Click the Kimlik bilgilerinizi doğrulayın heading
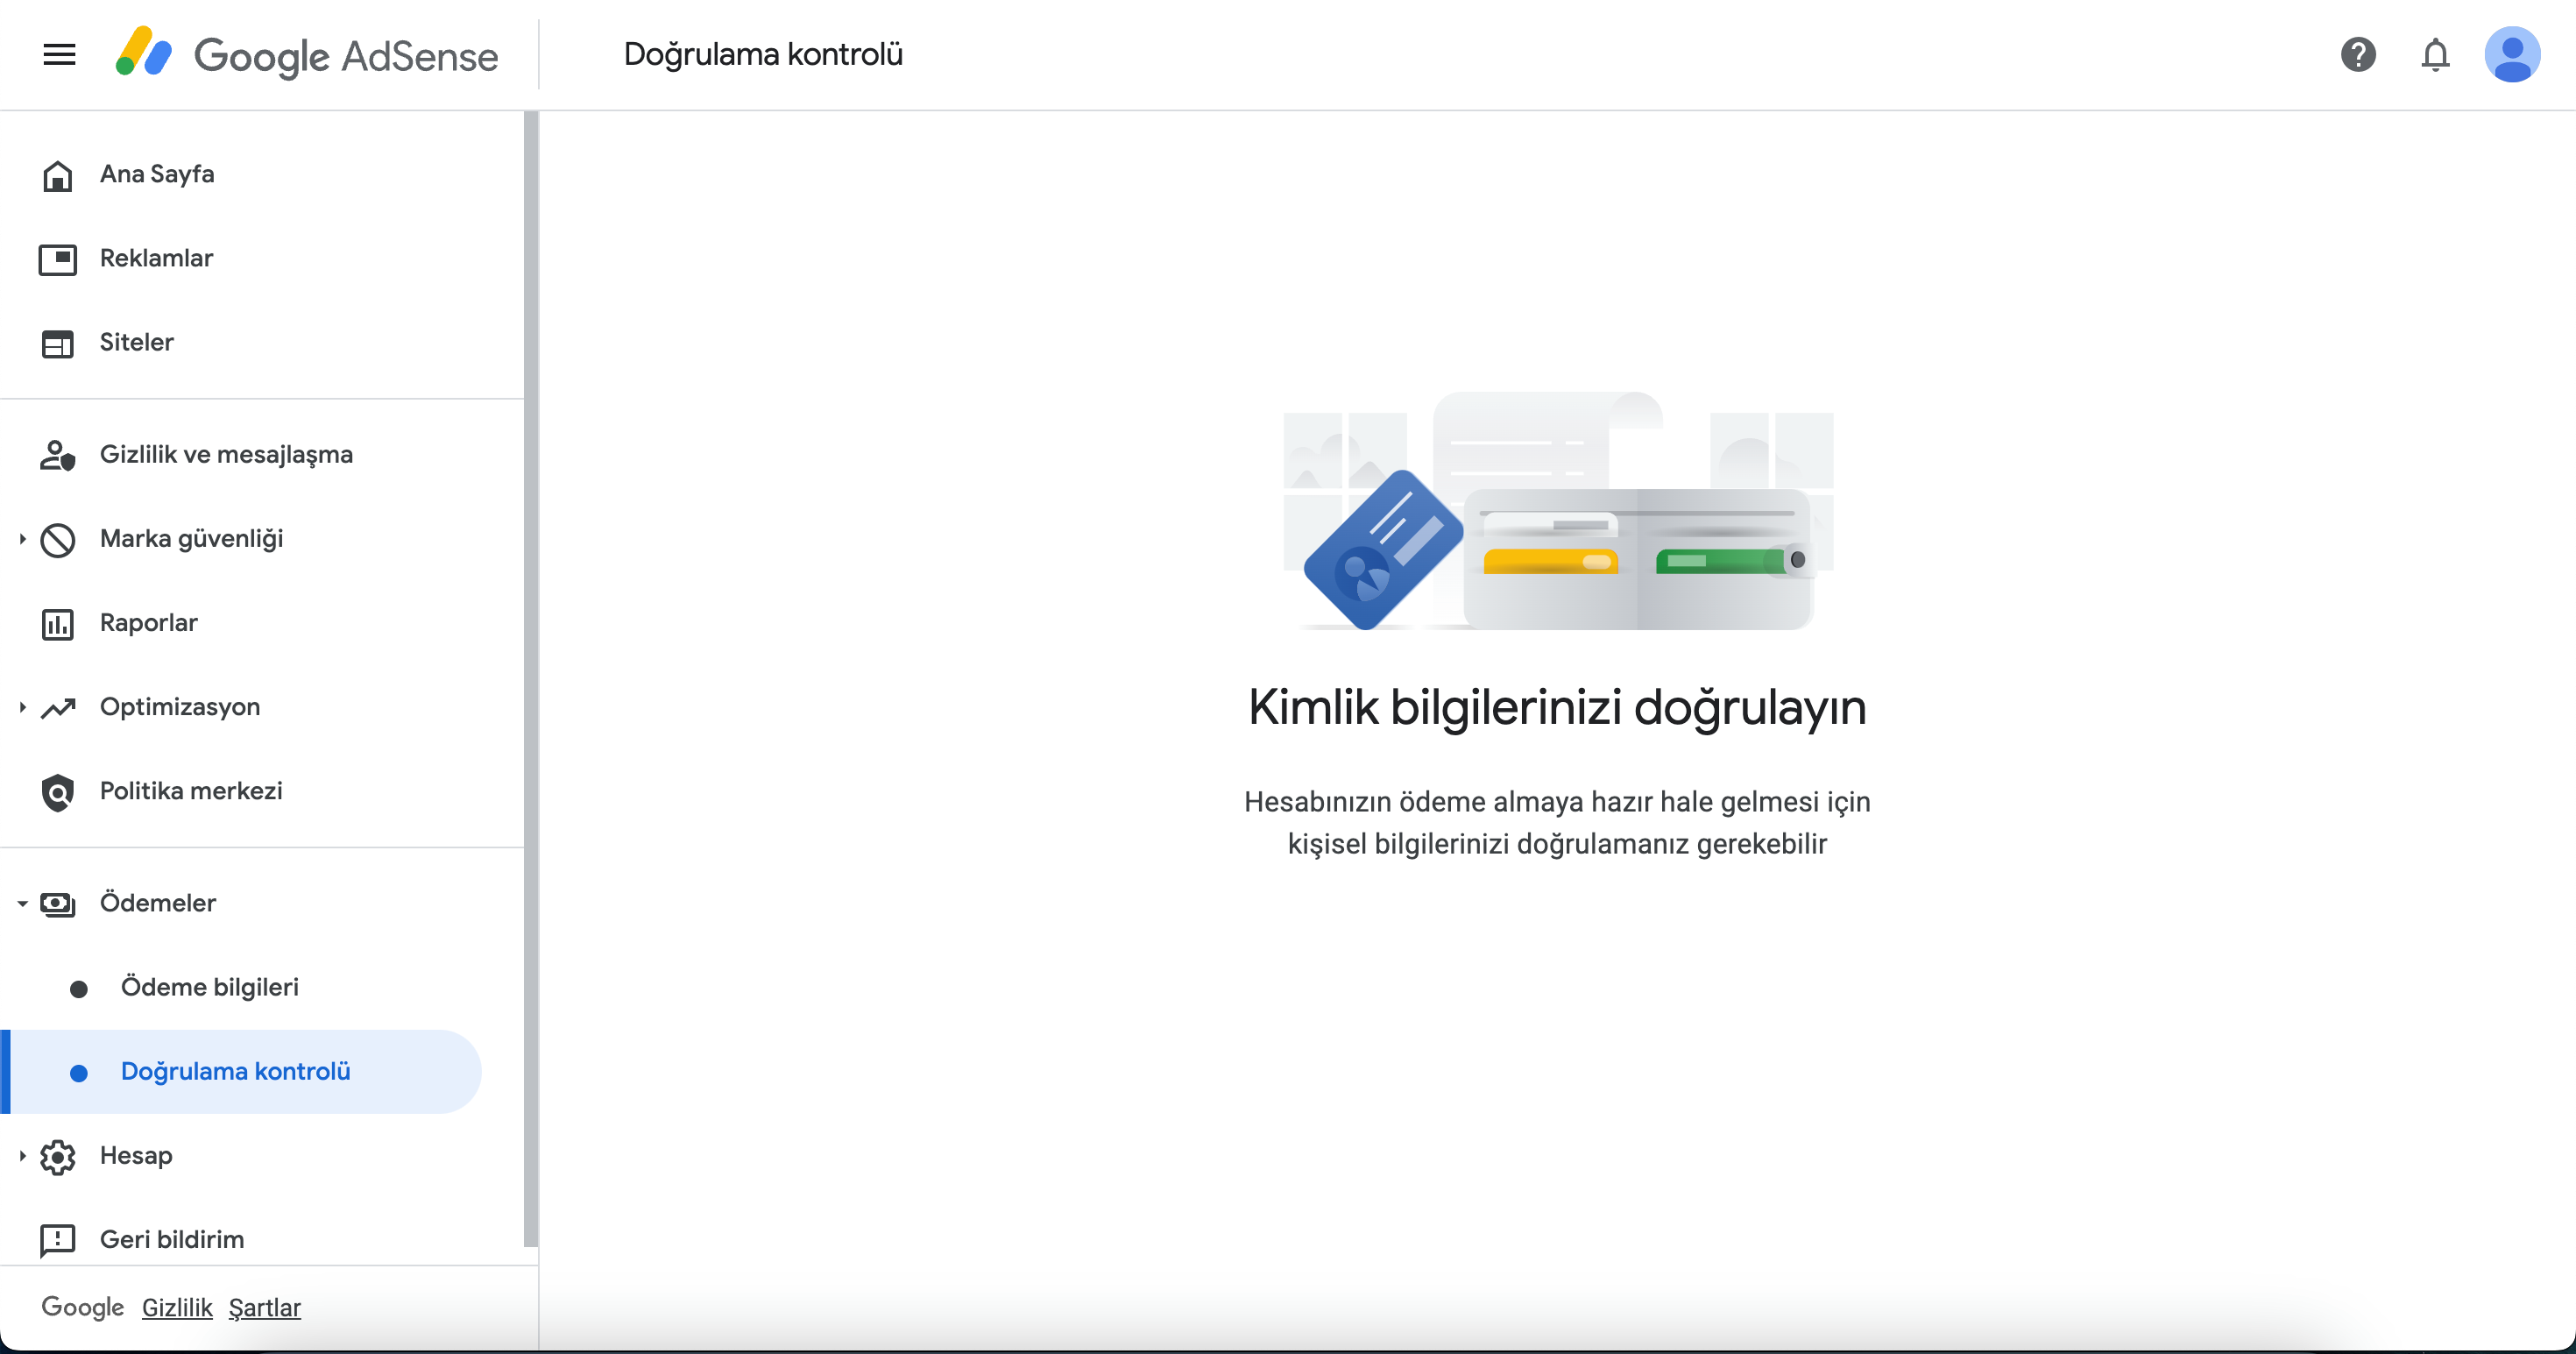 pos(1557,708)
